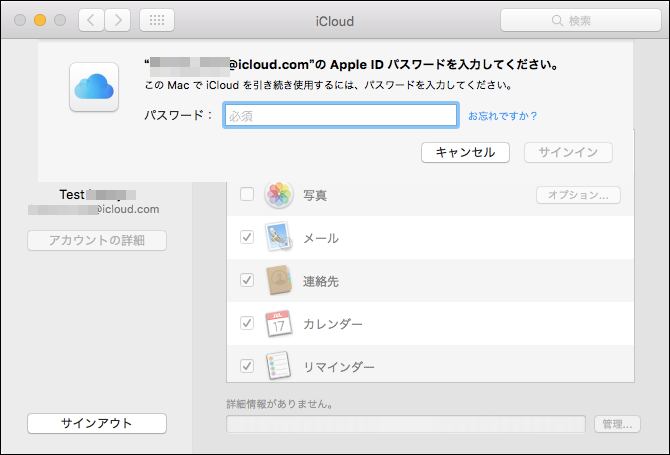Click the メール label
Screen dimensions: 670x455
click(x=321, y=238)
